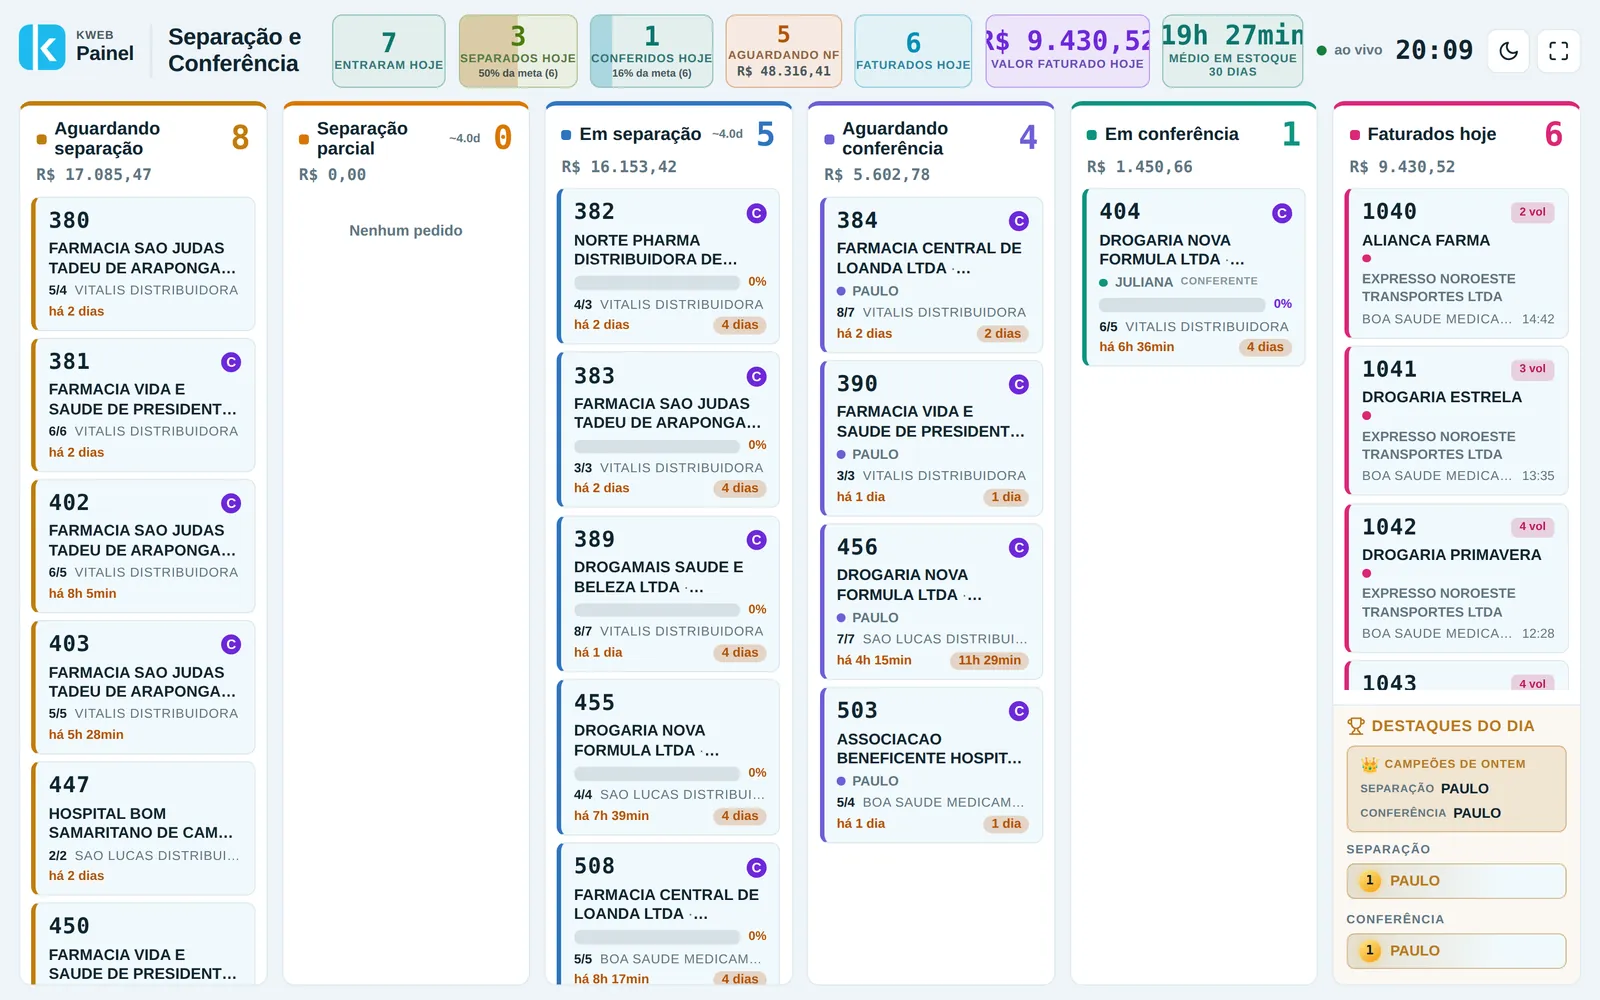1600x1000 pixels.
Task: Click PAULO rank 1 in Separação ranking
Action: coord(1456,881)
